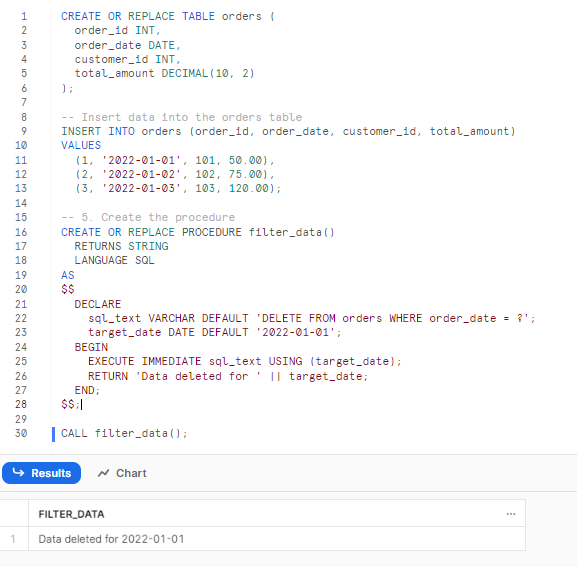Screen dimensions: 577x567
Task: Click the row (1, '2022-01-01', 101, 50.00)
Action: tap(174, 160)
